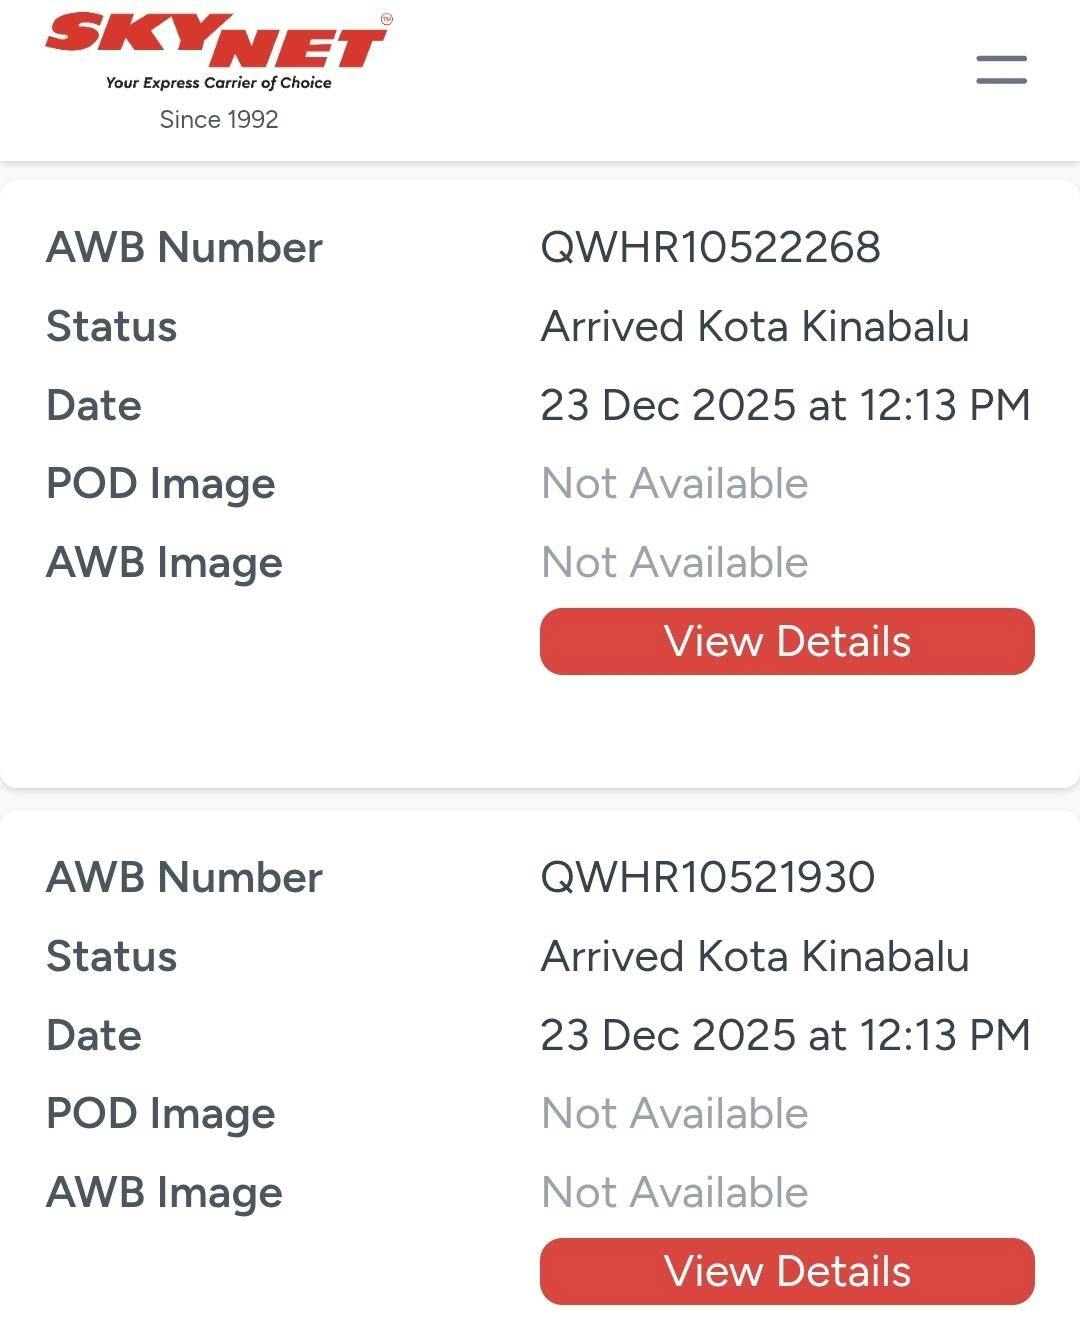Screen dimensions: 1080x1319
Task: Click AWB Image "Not Available" for QWHR10522268
Action: [x=674, y=563]
